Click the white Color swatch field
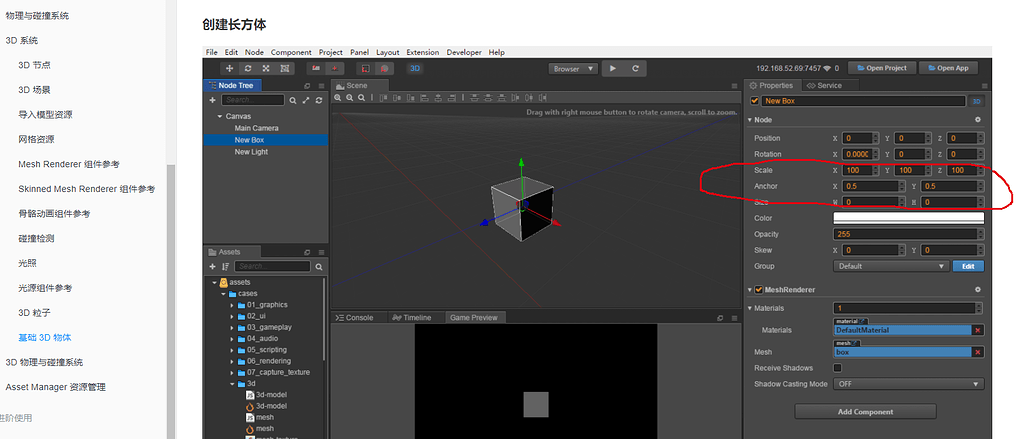 click(908, 218)
